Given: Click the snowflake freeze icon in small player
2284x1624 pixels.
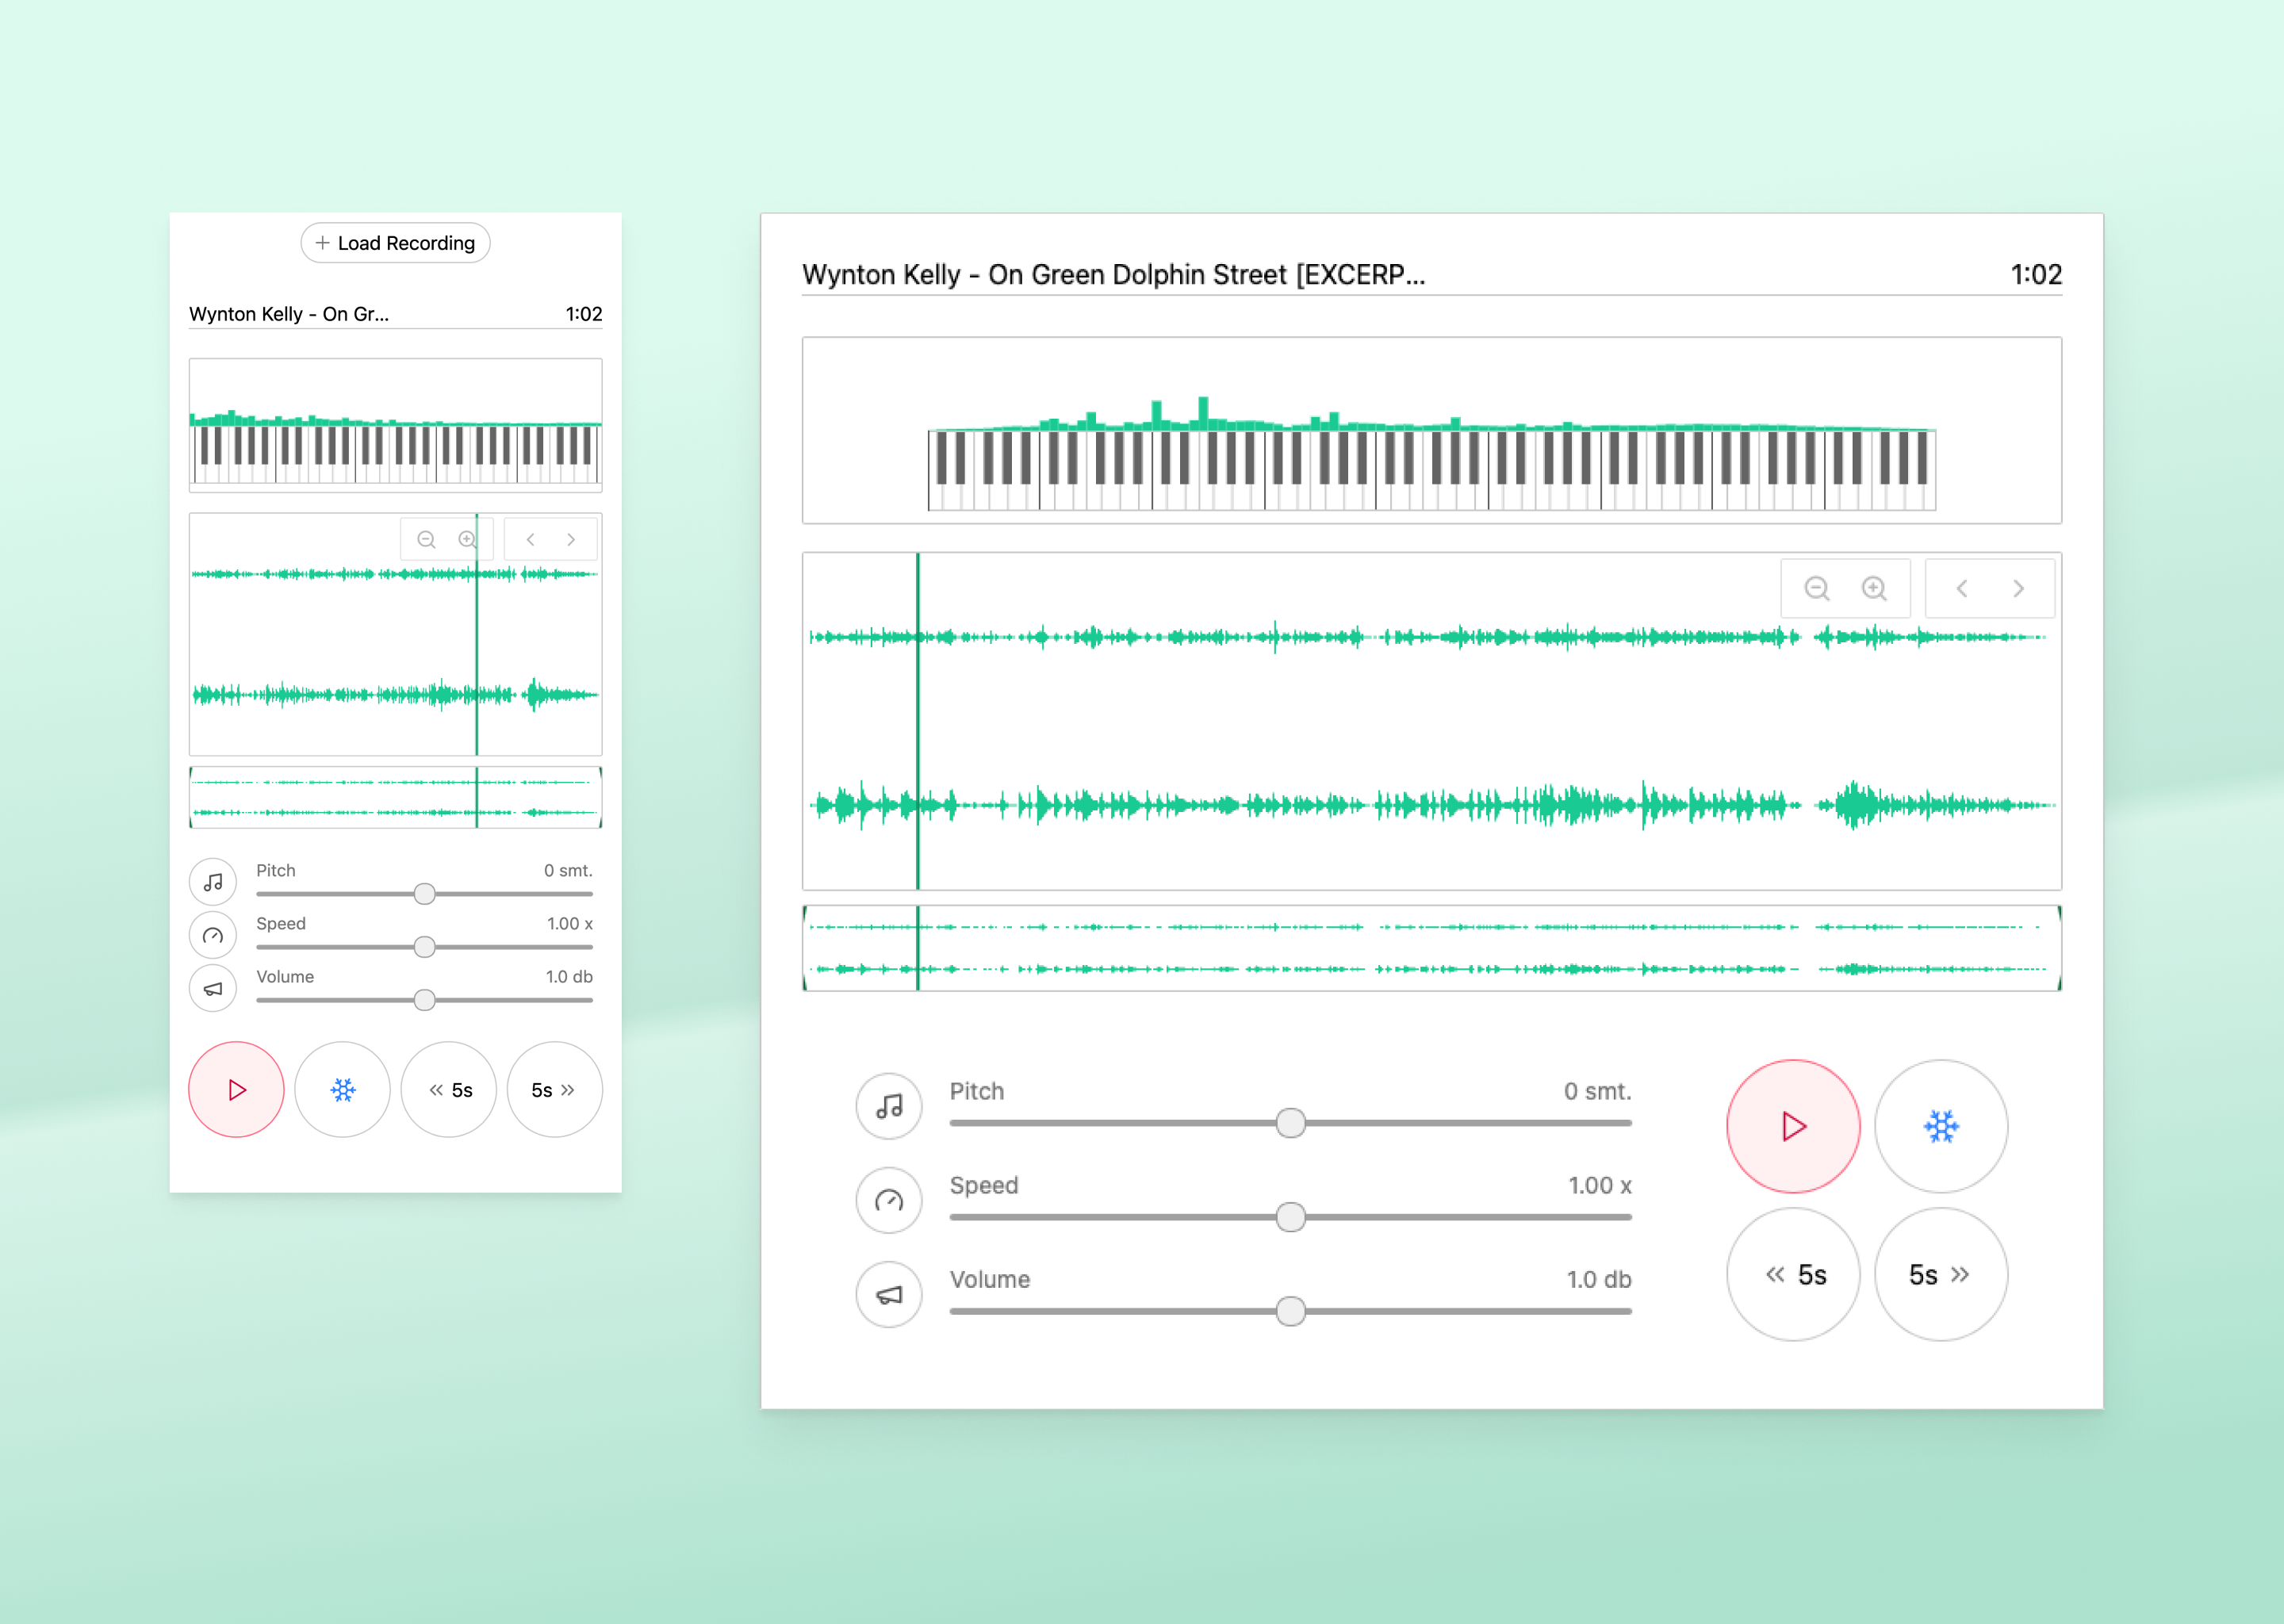Looking at the screenshot, I should [342, 1090].
